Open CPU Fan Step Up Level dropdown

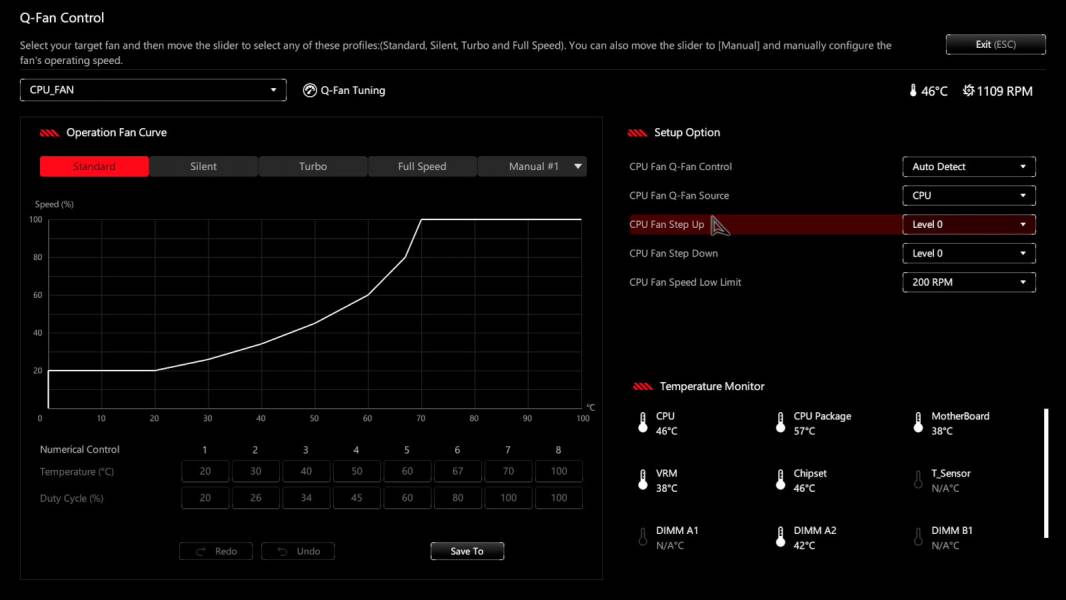point(969,224)
